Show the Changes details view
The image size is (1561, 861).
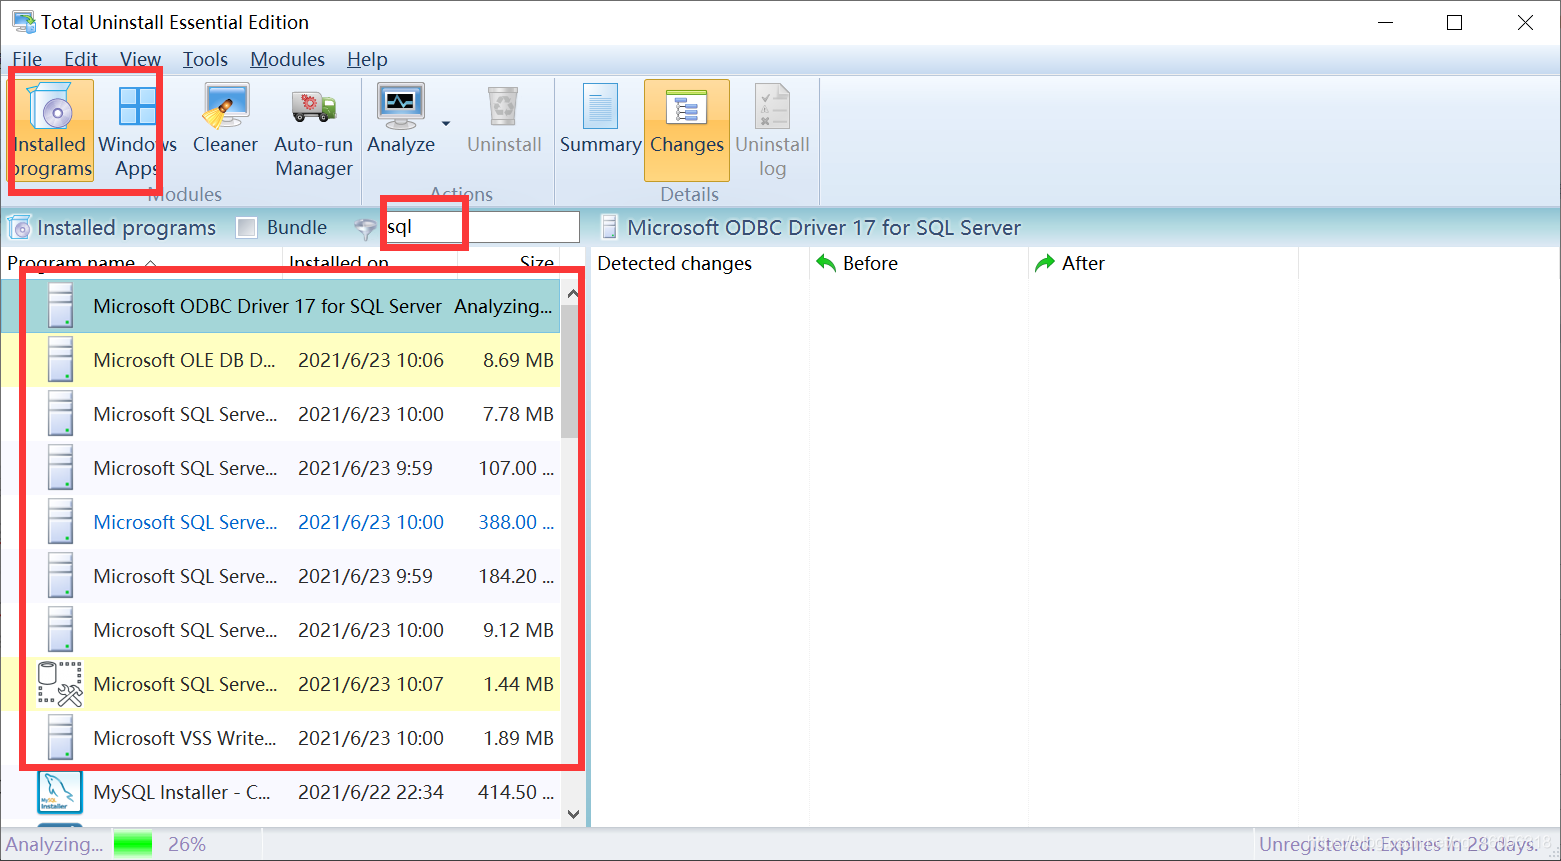(687, 131)
